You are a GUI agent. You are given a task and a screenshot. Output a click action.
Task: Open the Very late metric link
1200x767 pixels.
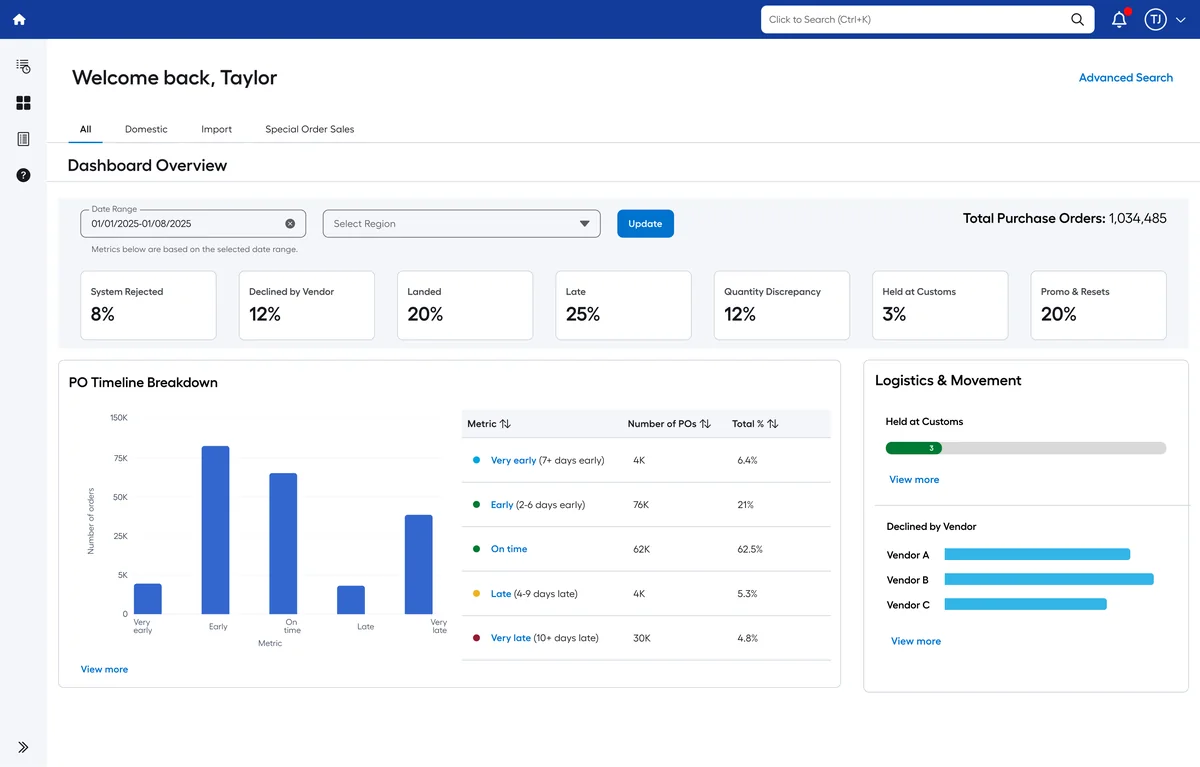click(x=510, y=638)
